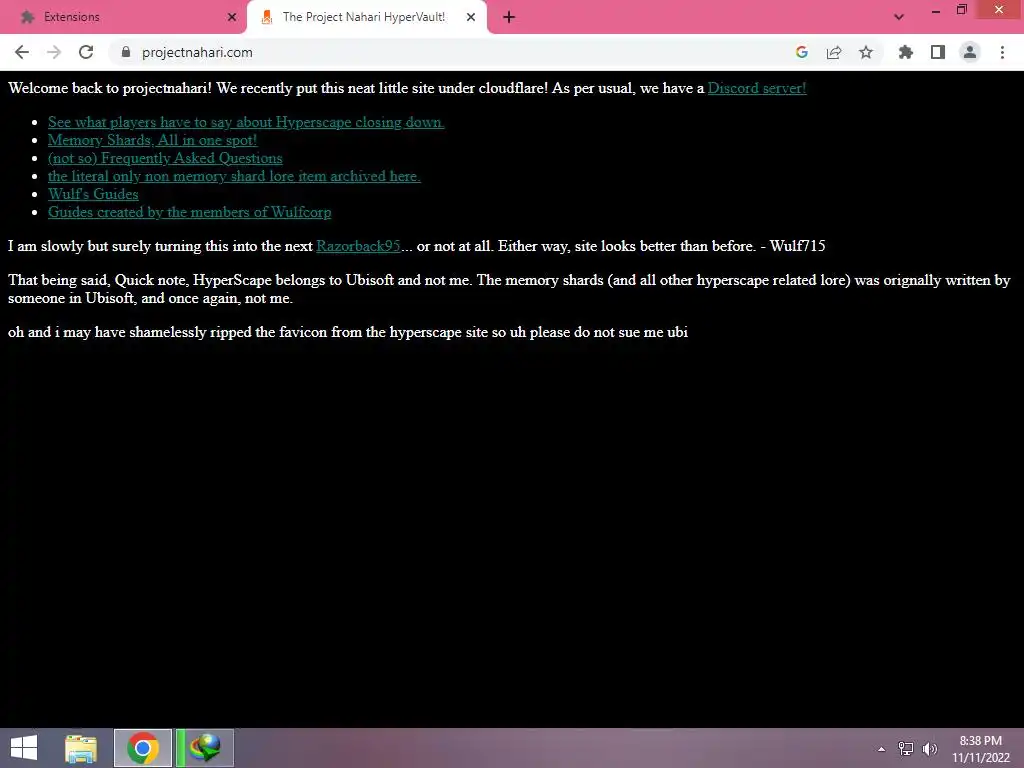The image size is (1024, 768).
Task: Open the Discord server link
Action: (757, 88)
